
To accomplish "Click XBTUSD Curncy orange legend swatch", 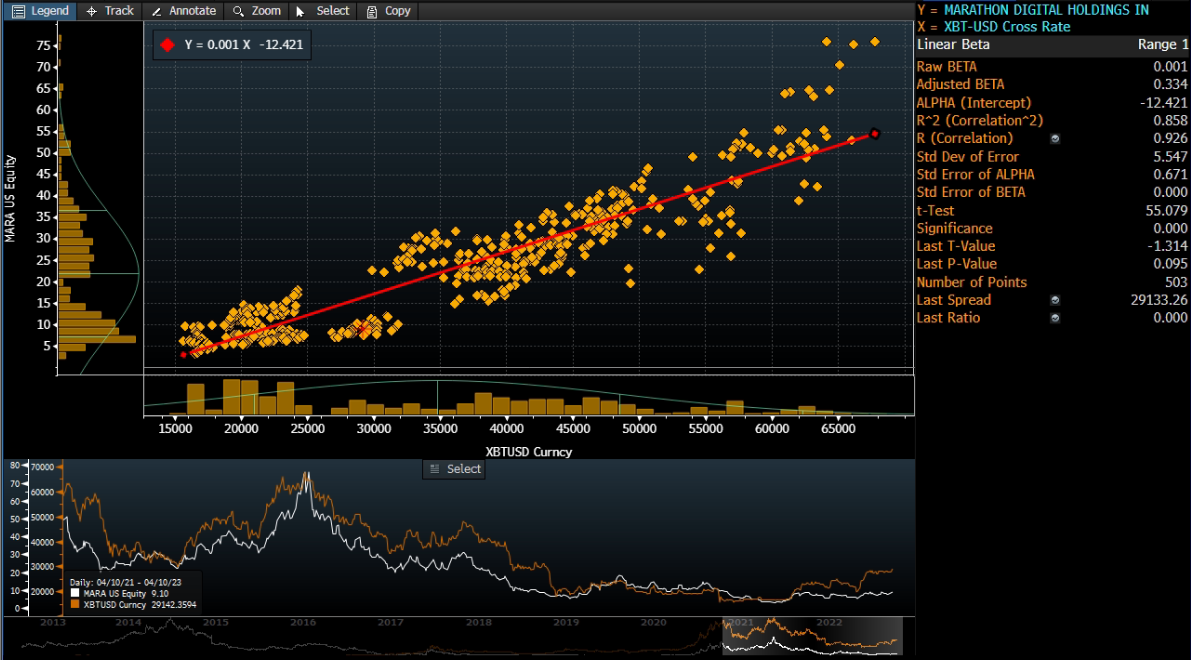I will pos(74,605).
